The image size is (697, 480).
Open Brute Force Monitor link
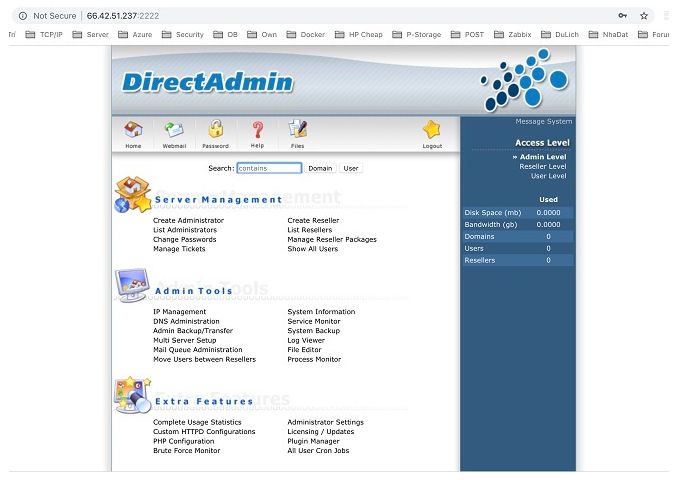[x=187, y=451]
